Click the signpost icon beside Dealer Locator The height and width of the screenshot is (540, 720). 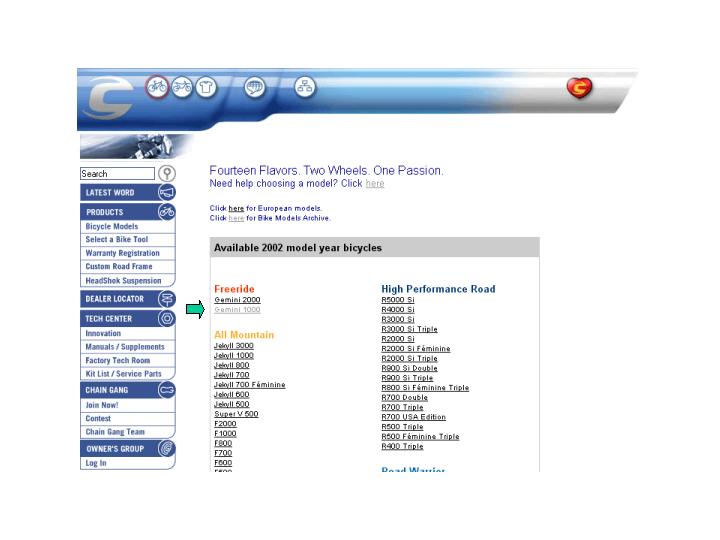[x=166, y=298]
